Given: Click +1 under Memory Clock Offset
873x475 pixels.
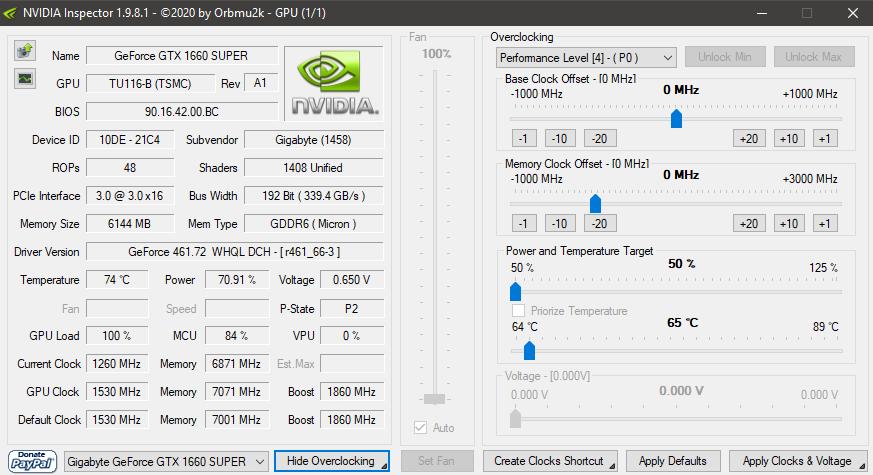Looking at the screenshot, I should pyautogui.click(x=825, y=224).
